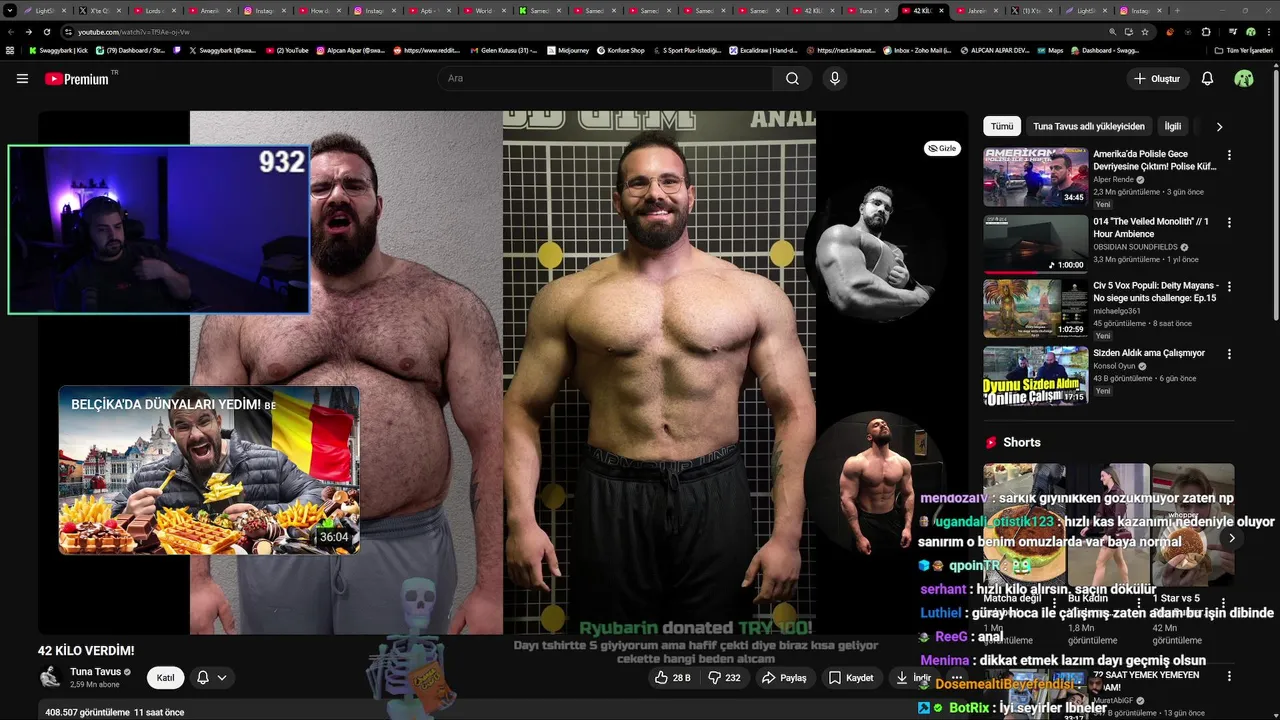Select 'Tuna Tavus adlı yükleyiciden' chip
1280x720 pixels.
1088,127
